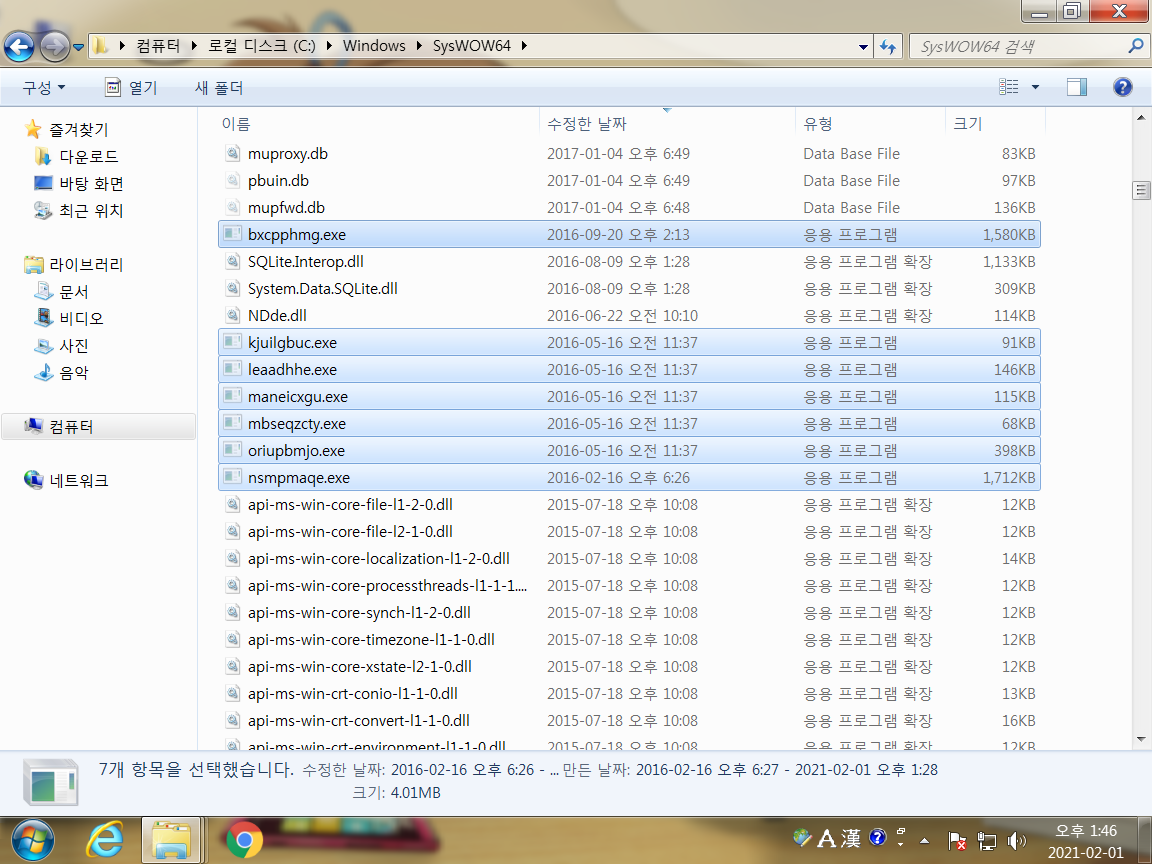Image resolution: width=1152 pixels, height=864 pixels.
Task: Select api-ms-win-crt-conio-l1-1-0.dll
Action: pyautogui.click(x=353, y=694)
